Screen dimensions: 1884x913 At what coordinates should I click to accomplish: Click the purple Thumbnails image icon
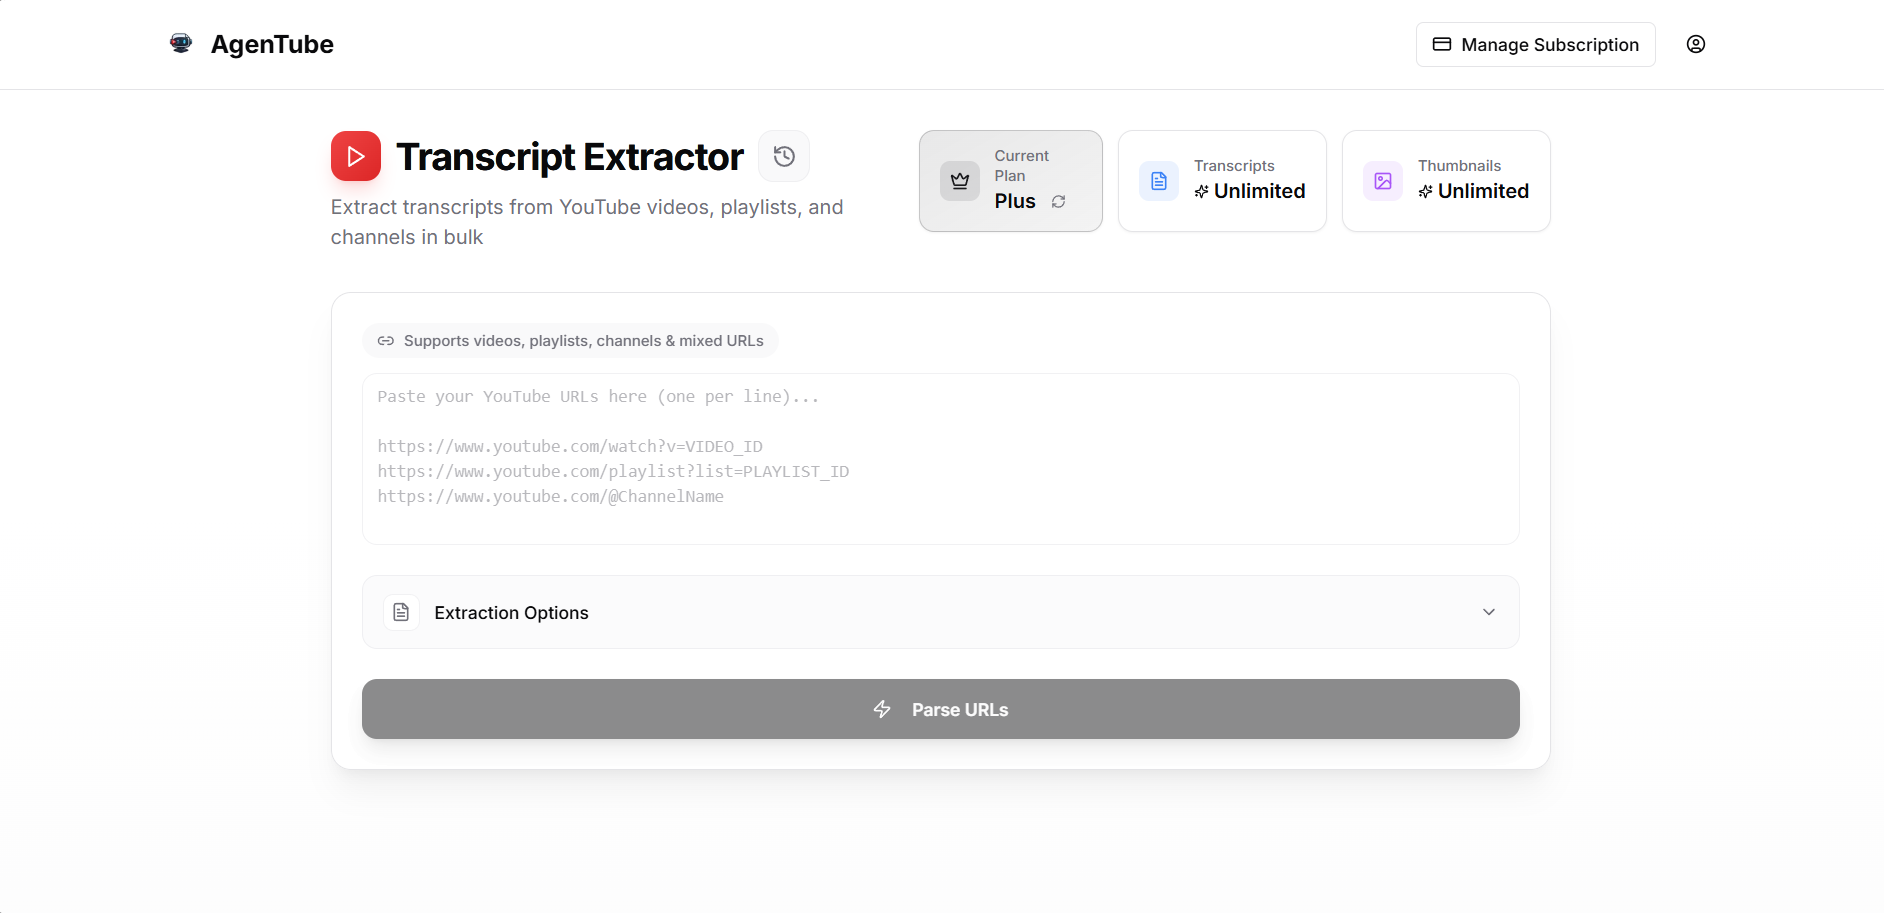1382,181
